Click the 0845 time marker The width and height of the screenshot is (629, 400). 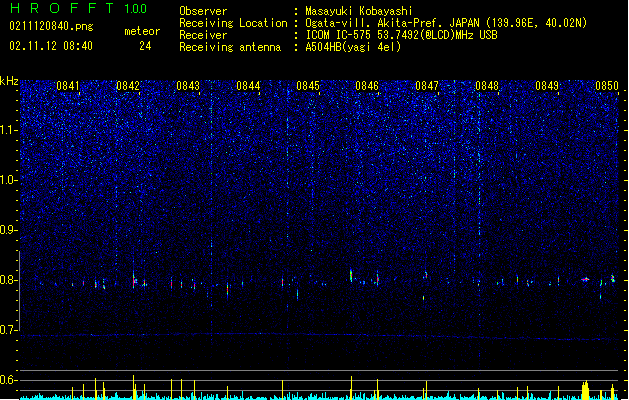[308, 86]
